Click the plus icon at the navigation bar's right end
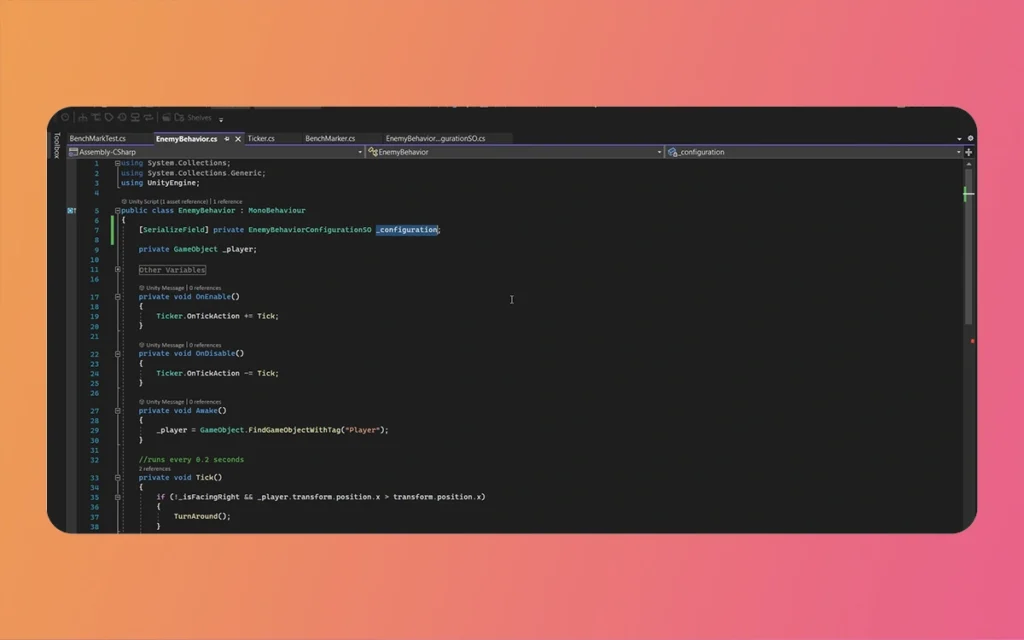Screen dimensions: 1024x640 pos(967,152)
